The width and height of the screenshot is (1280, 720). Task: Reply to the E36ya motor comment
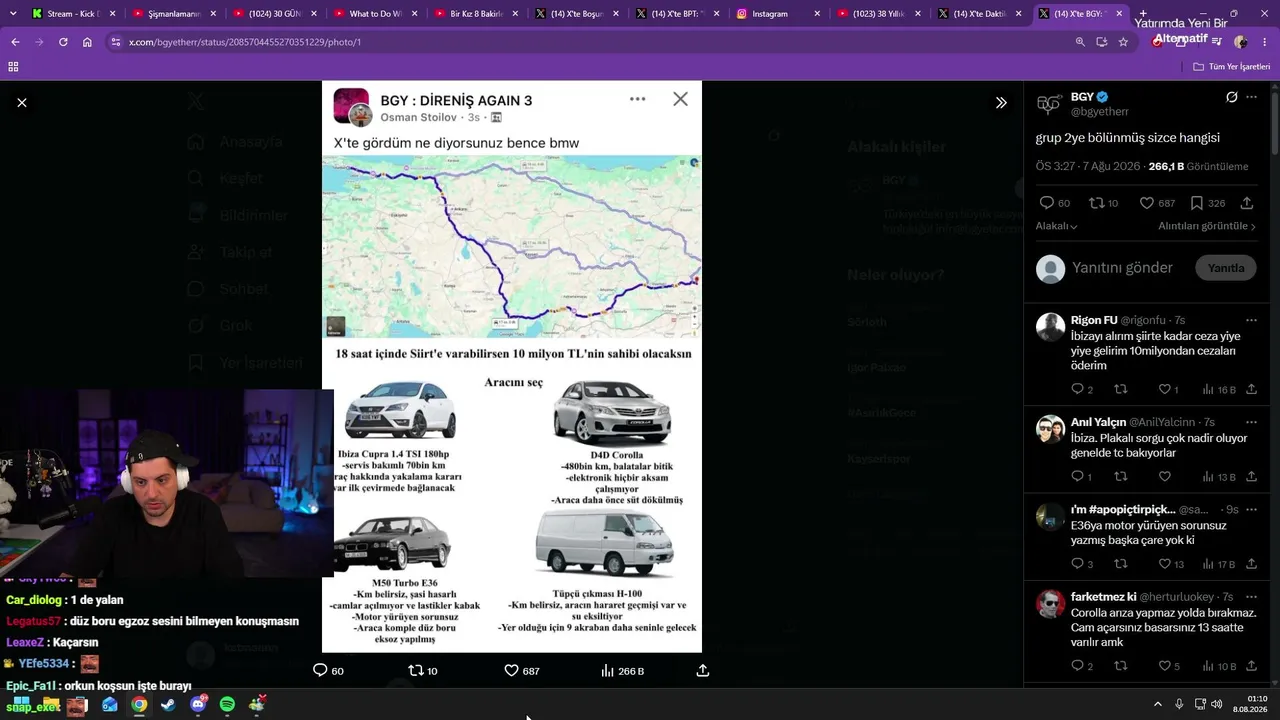[x=1081, y=564]
